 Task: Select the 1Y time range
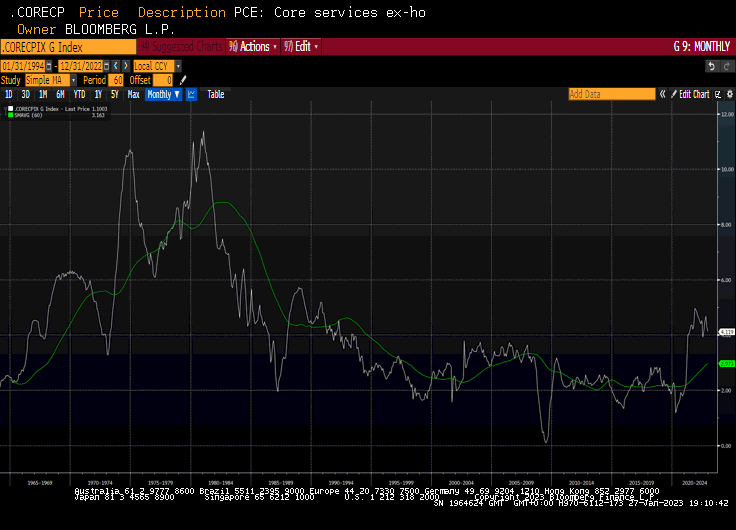tap(97, 94)
